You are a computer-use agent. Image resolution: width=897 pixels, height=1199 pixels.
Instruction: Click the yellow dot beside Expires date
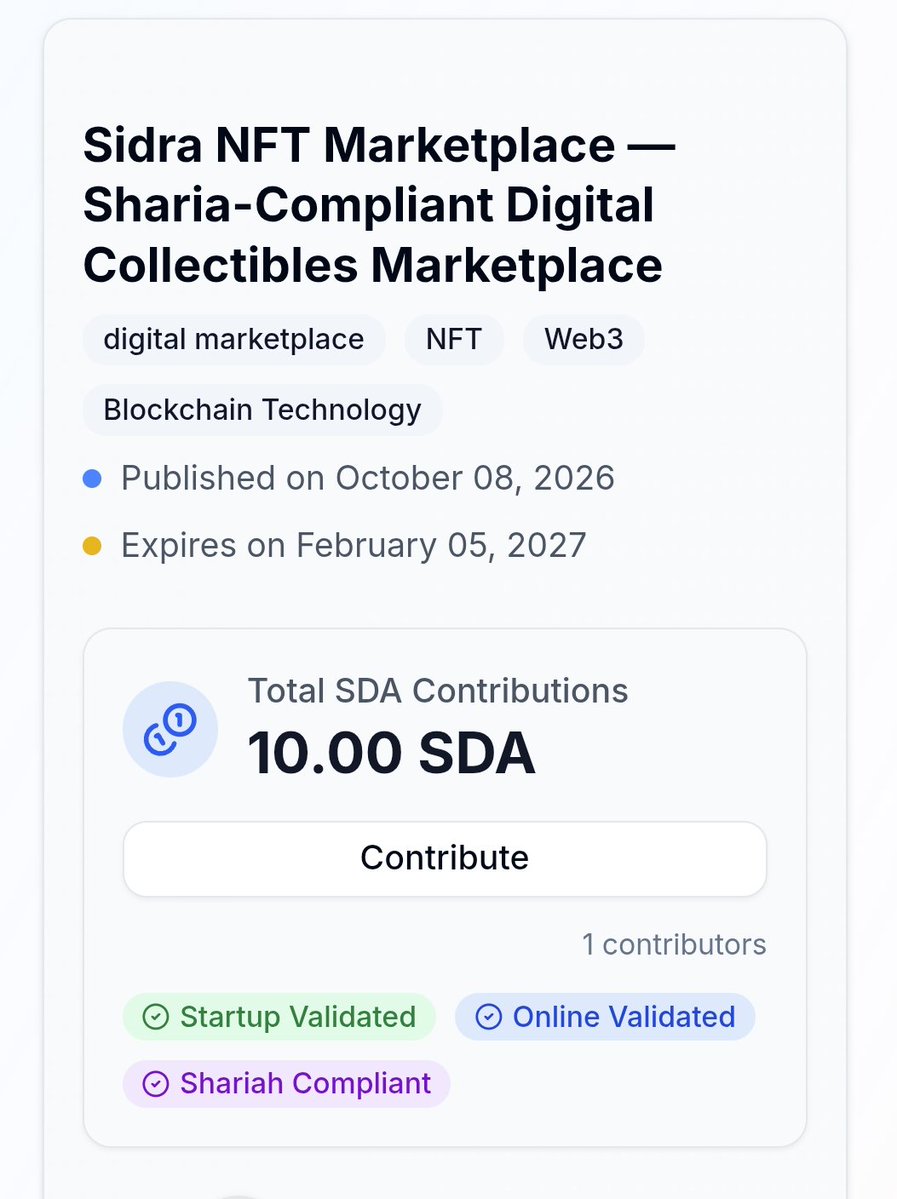[x=92, y=546]
